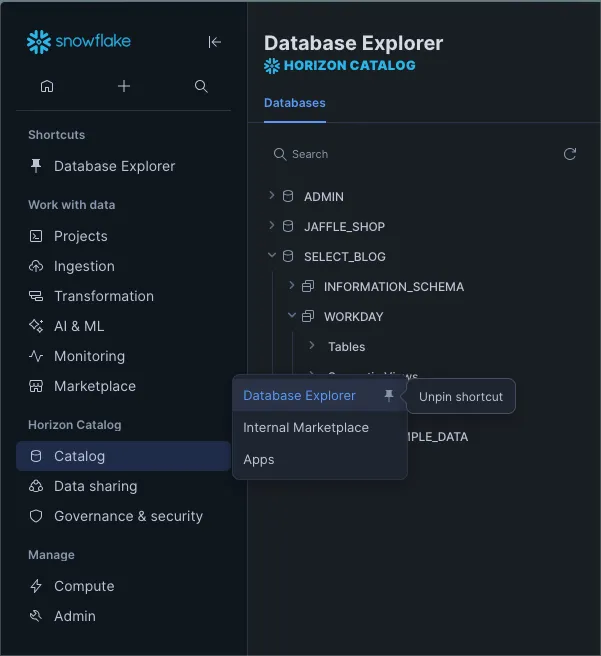Click the Snowflake logo
The image size is (601, 656).
pos(79,41)
